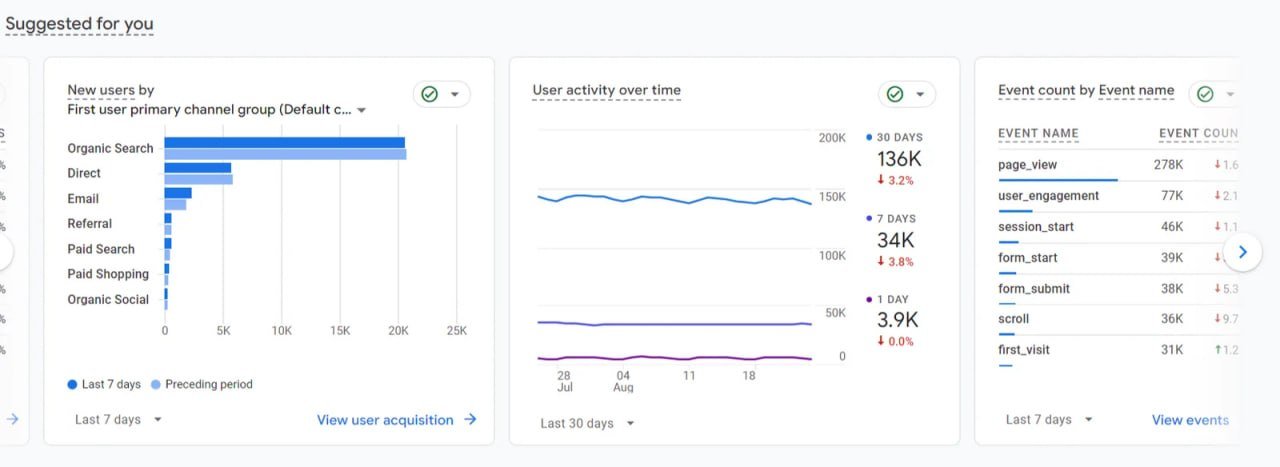Click the Organic Social channel label
The width and height of the screenshot is (1280, 467).
(108, 299)
